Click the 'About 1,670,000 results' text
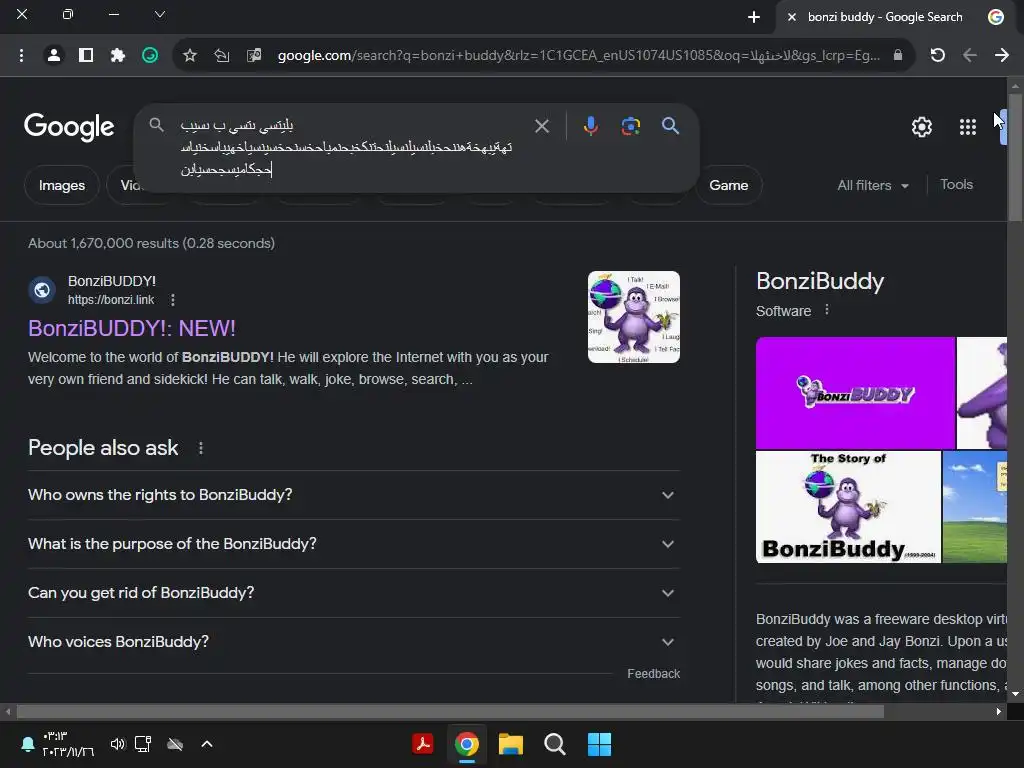This screenshot has height=768, width=1024. pos(152,243)
